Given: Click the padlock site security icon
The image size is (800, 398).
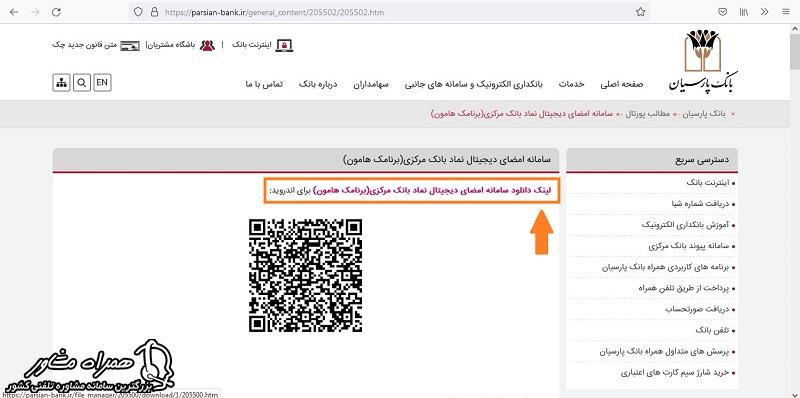Looking at the screenshot, I should pos(154,12).
